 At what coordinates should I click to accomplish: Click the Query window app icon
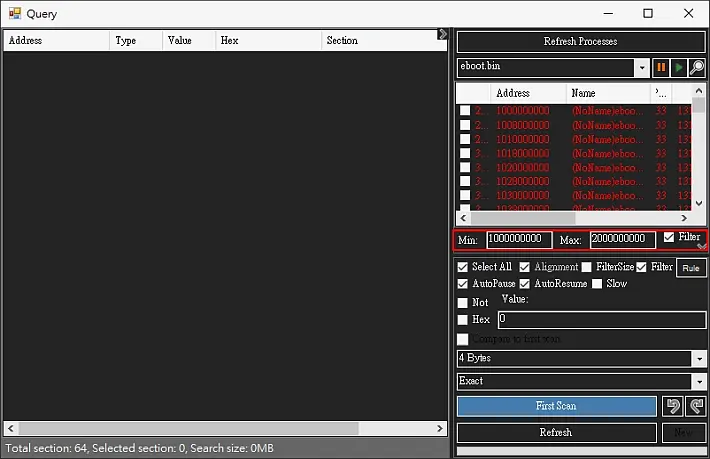point(14,13)
